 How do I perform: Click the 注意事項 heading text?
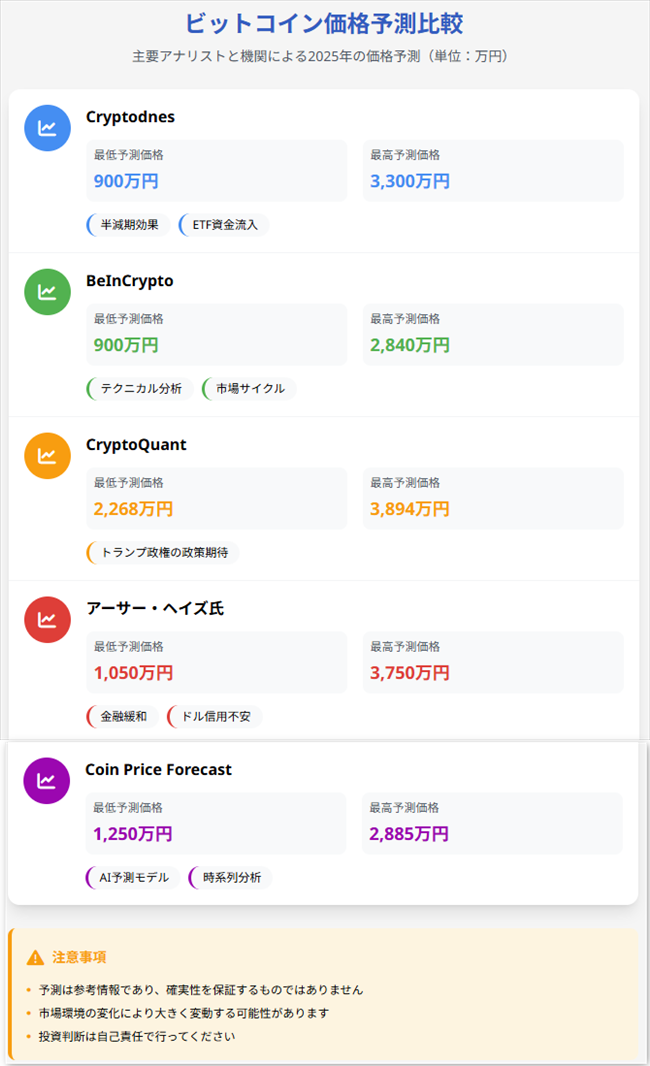point(80,957)
